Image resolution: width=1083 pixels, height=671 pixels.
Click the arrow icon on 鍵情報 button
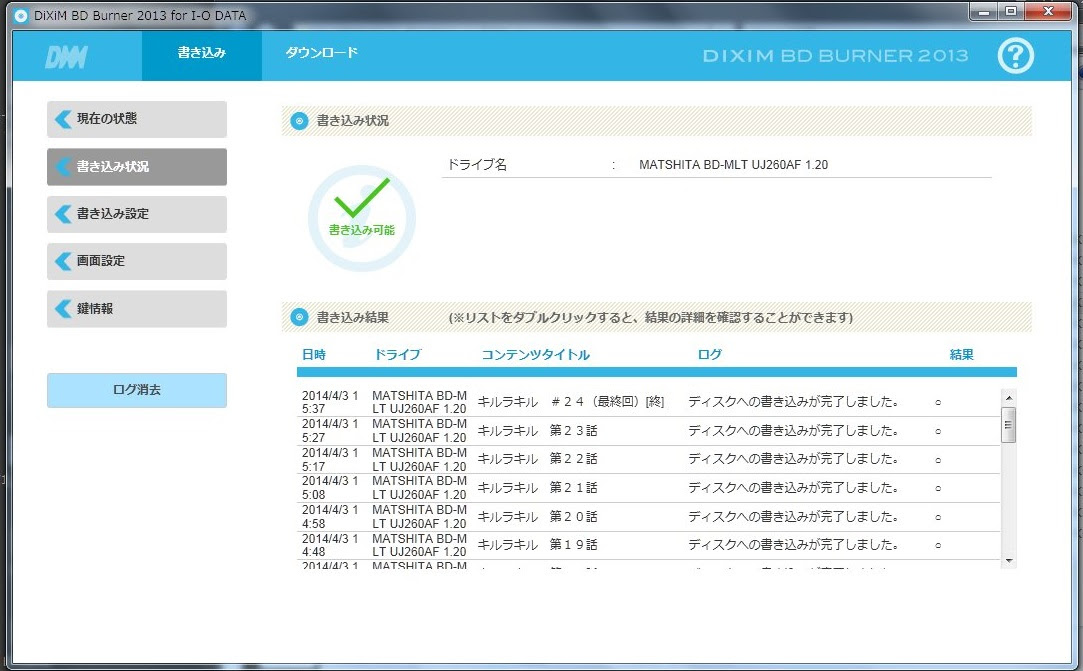tap(63, 309)
